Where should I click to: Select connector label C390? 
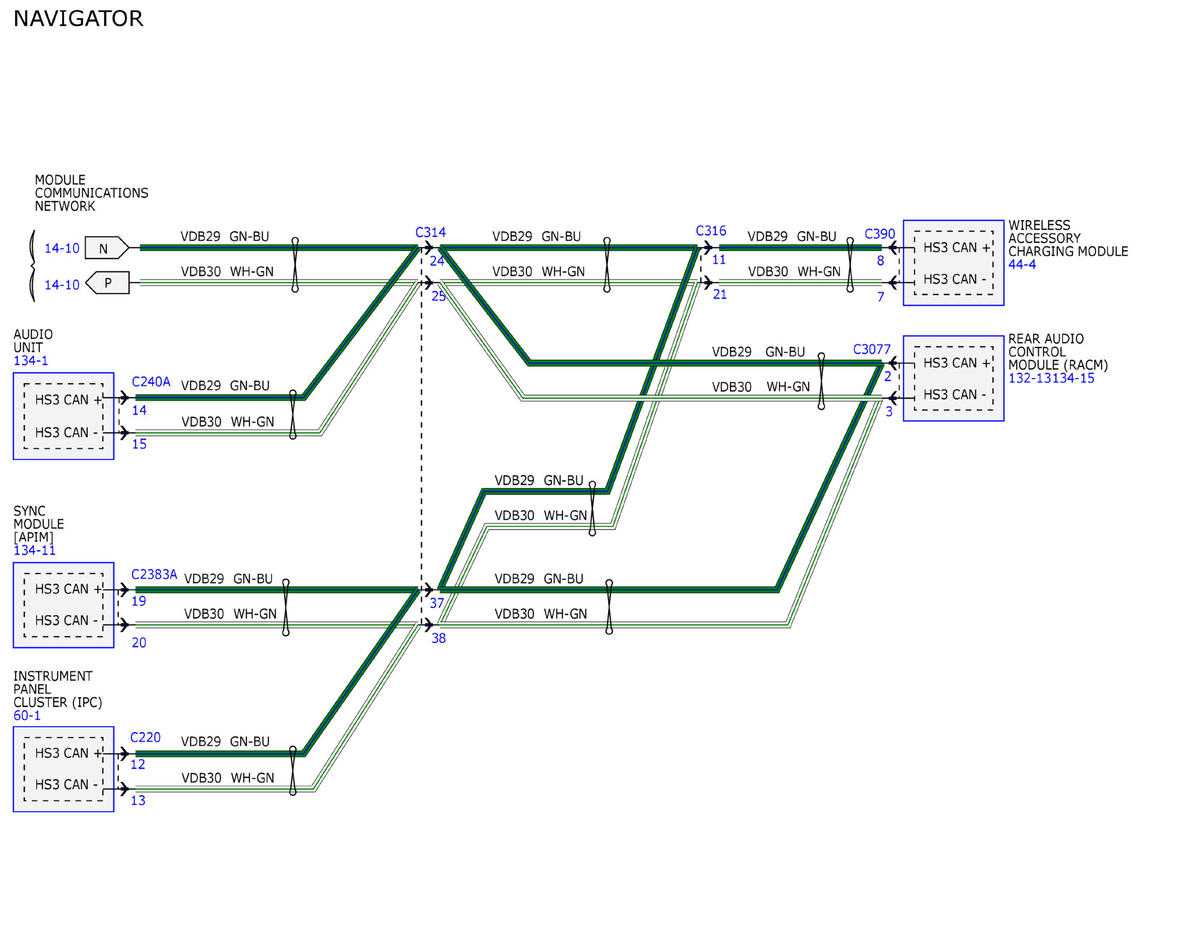tap(880, 234)
